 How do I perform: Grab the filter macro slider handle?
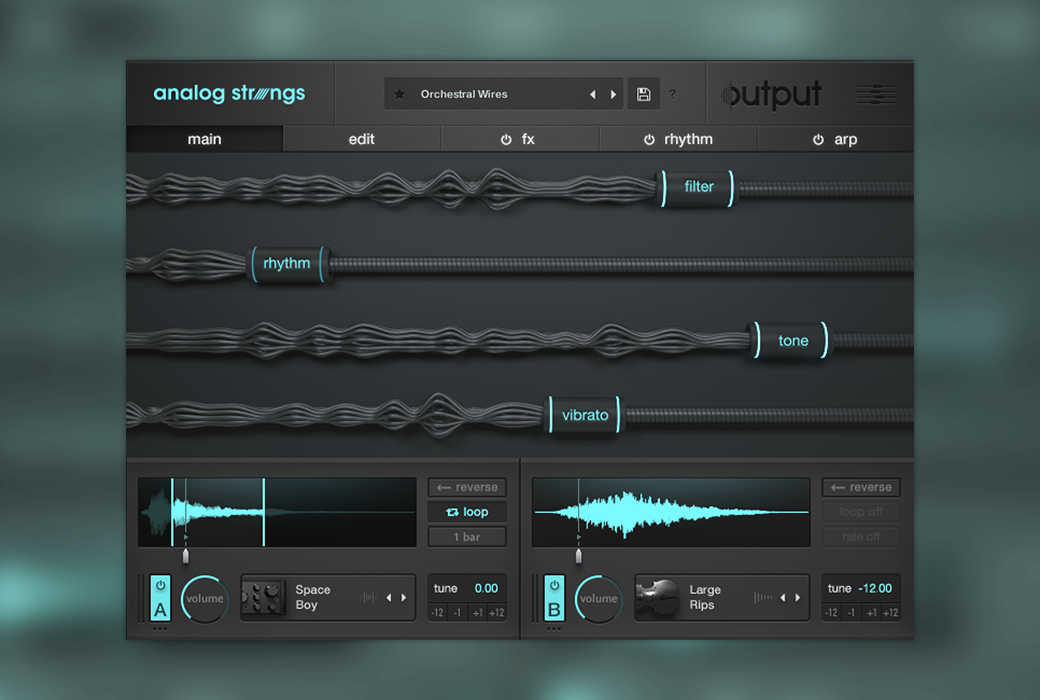tap(698, 188)
